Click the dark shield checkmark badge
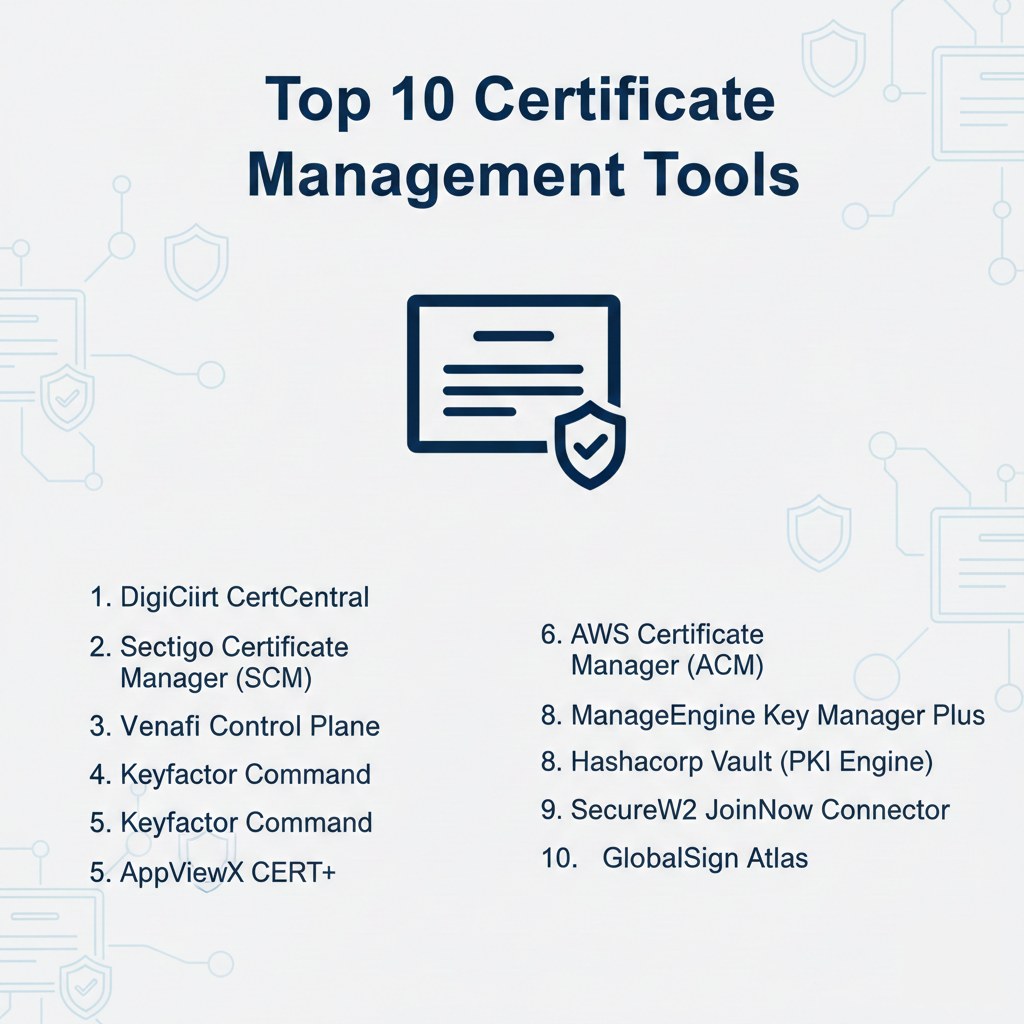1024x1024 pixels. 590,444
